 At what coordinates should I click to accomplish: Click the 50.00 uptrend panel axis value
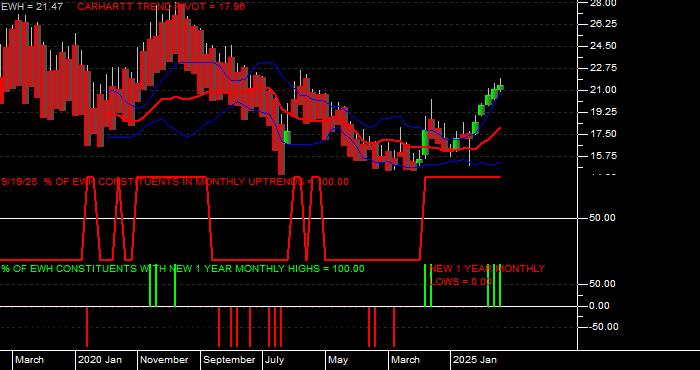tap(604, 218)
